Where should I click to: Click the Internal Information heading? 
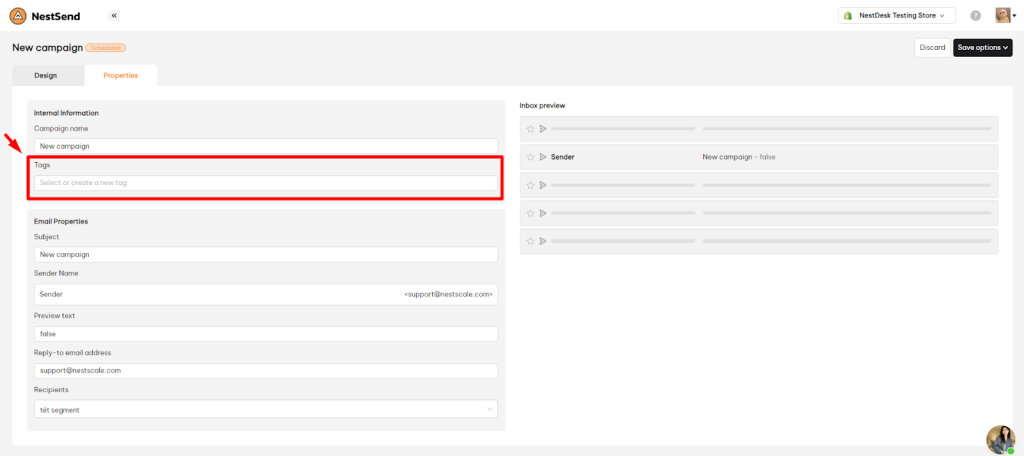pyautogui.click(x=66, y=113)
